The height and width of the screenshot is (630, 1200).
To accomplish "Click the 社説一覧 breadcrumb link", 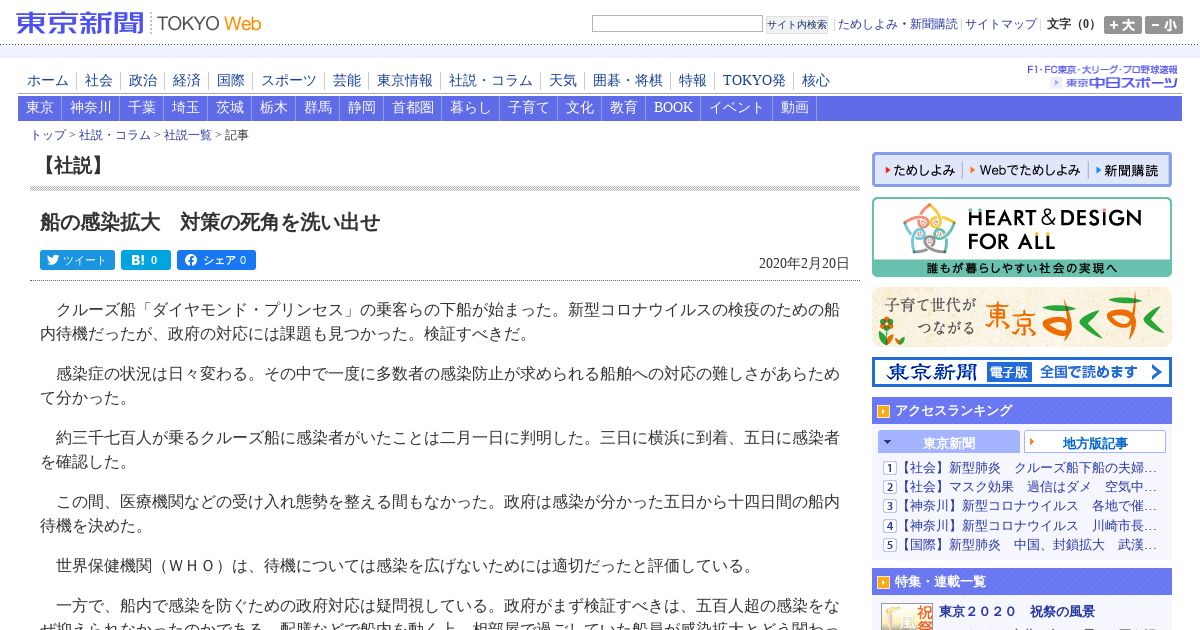I will click(188, 135).
